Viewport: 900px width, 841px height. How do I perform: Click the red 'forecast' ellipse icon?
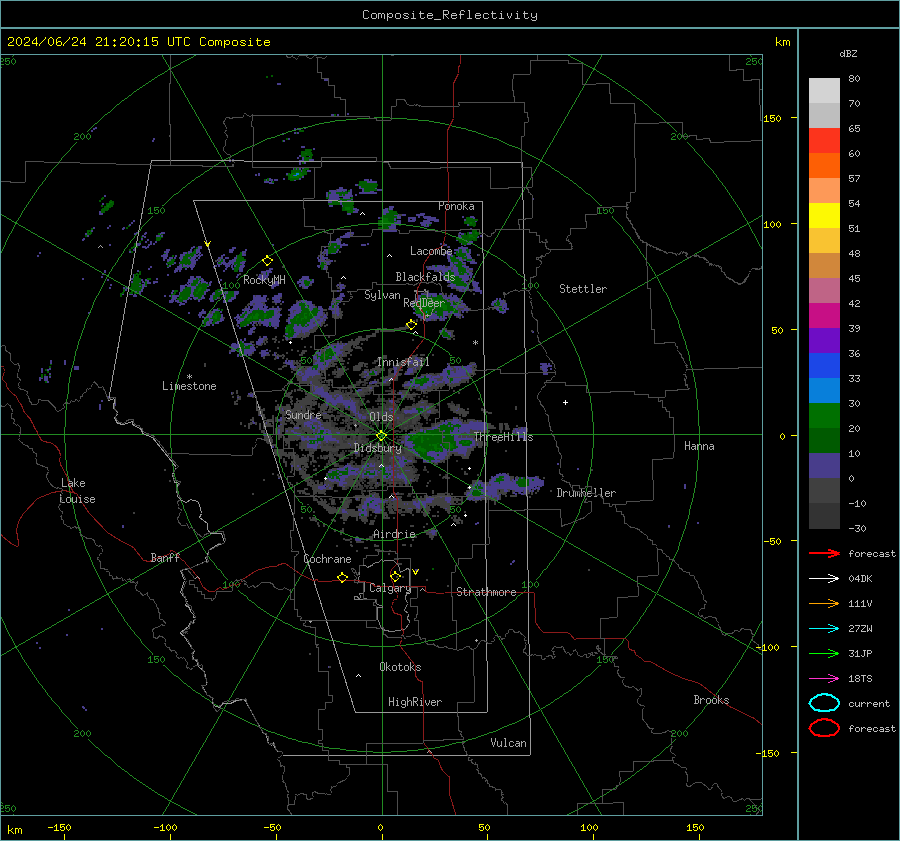pos(824,728)
